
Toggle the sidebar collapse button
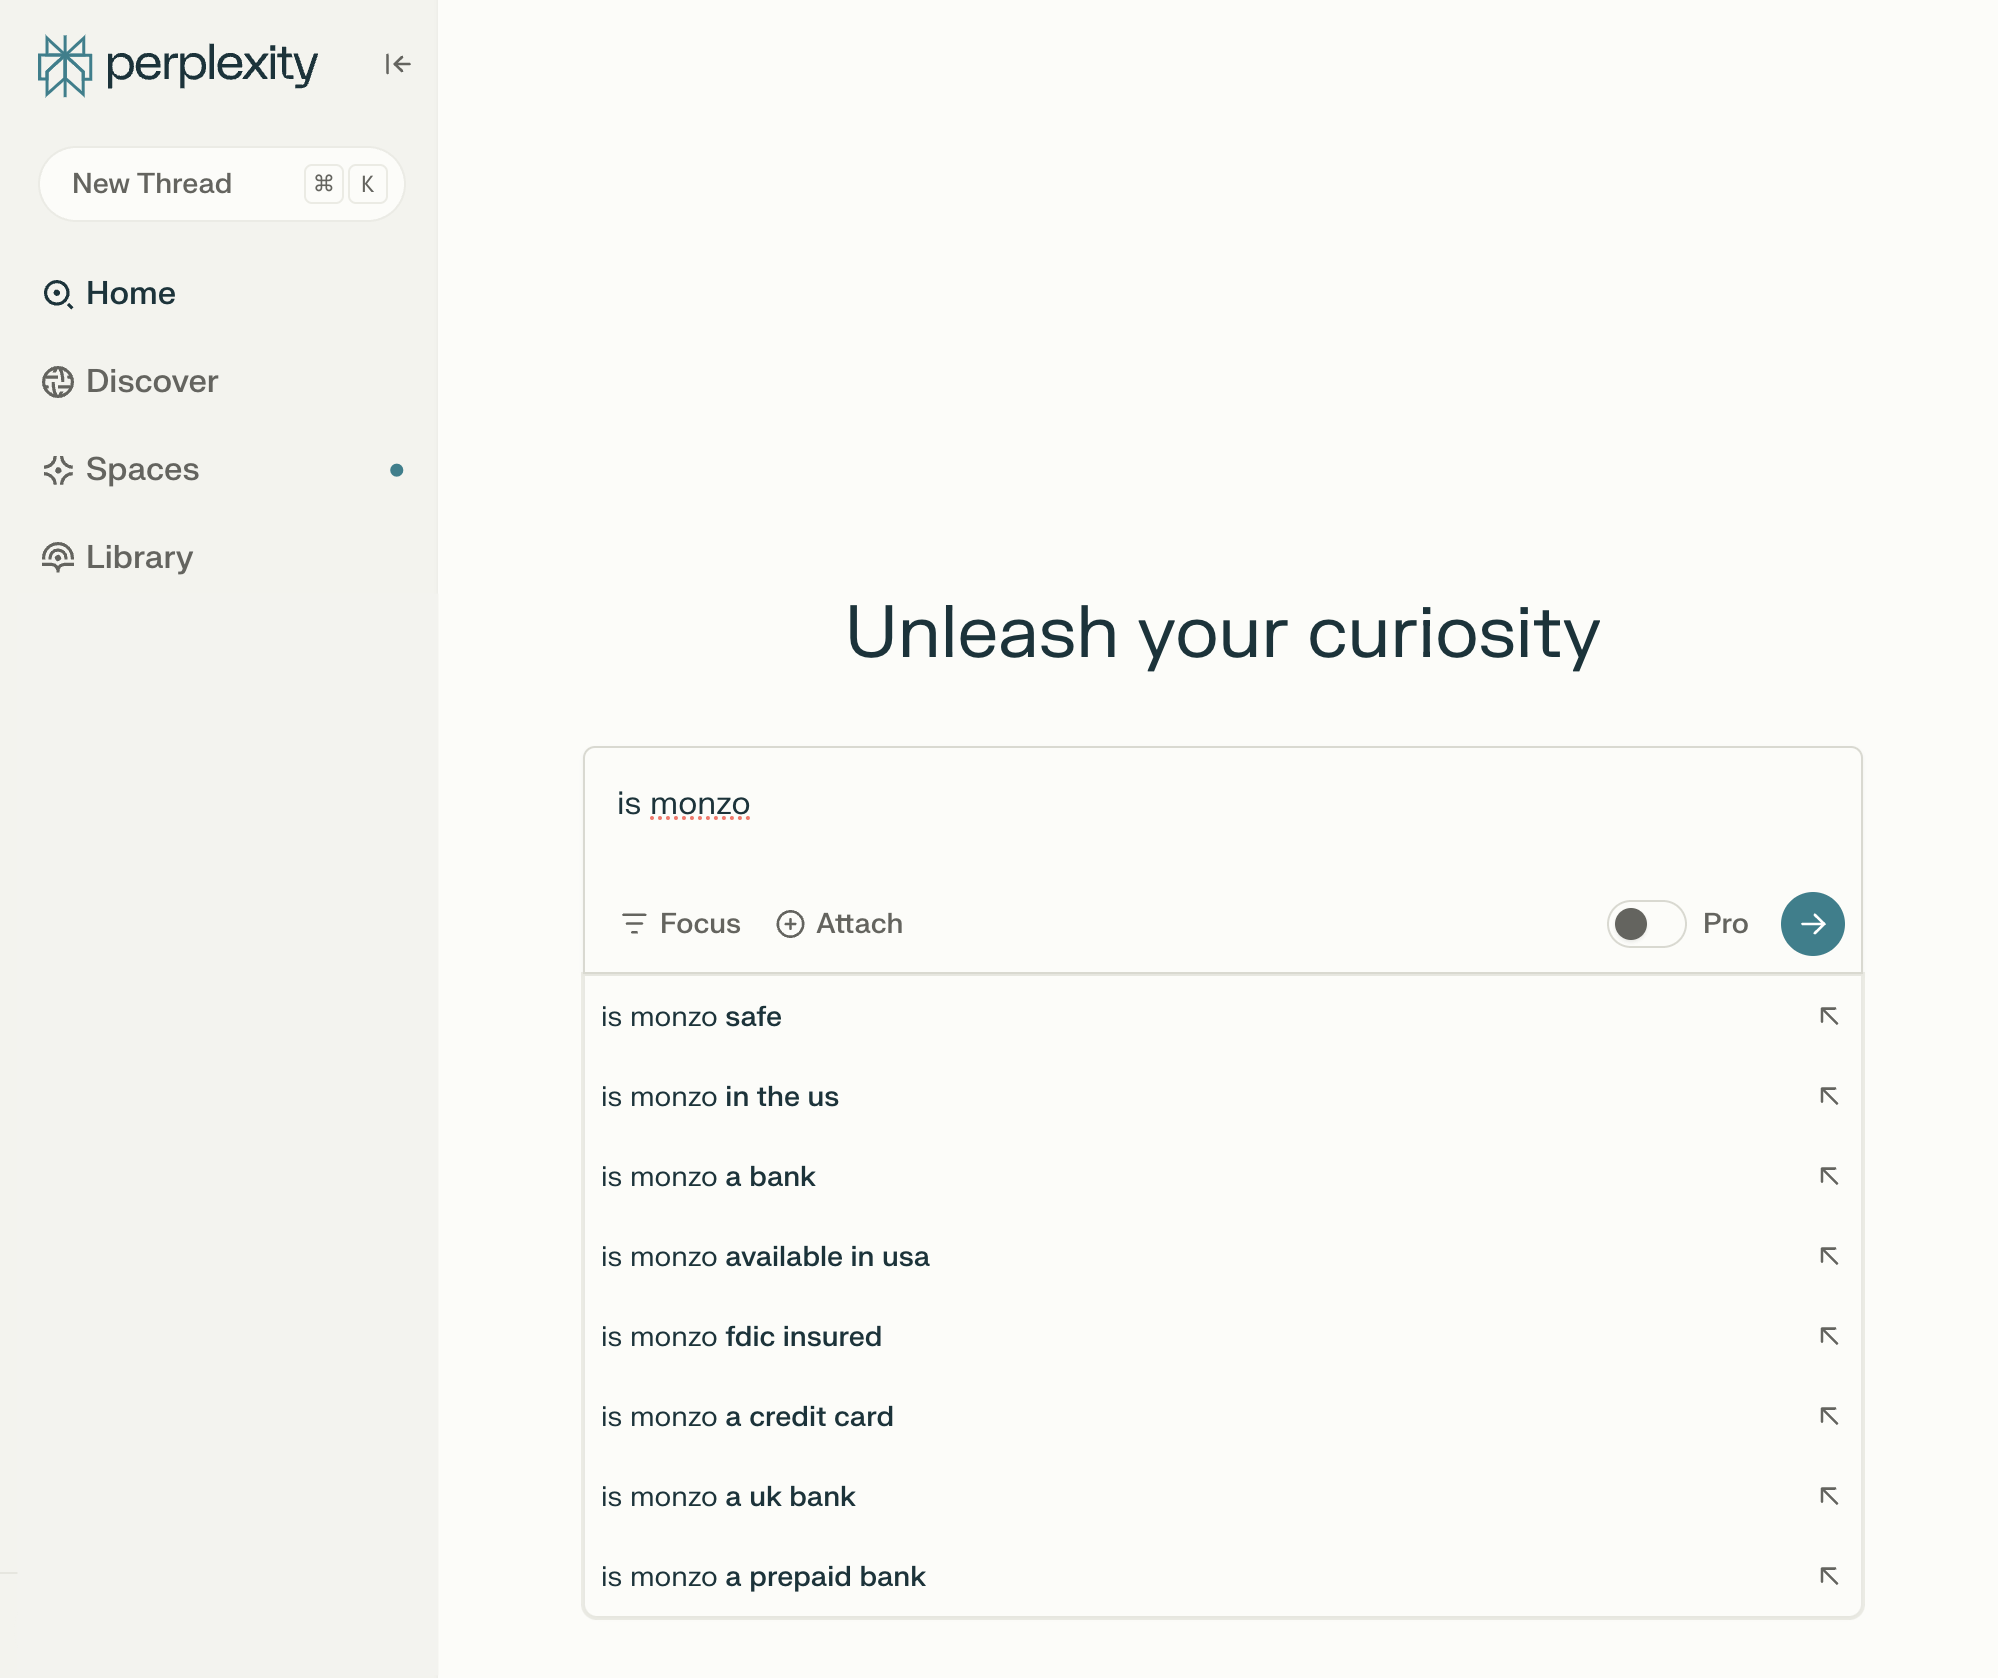pos(398,63)
